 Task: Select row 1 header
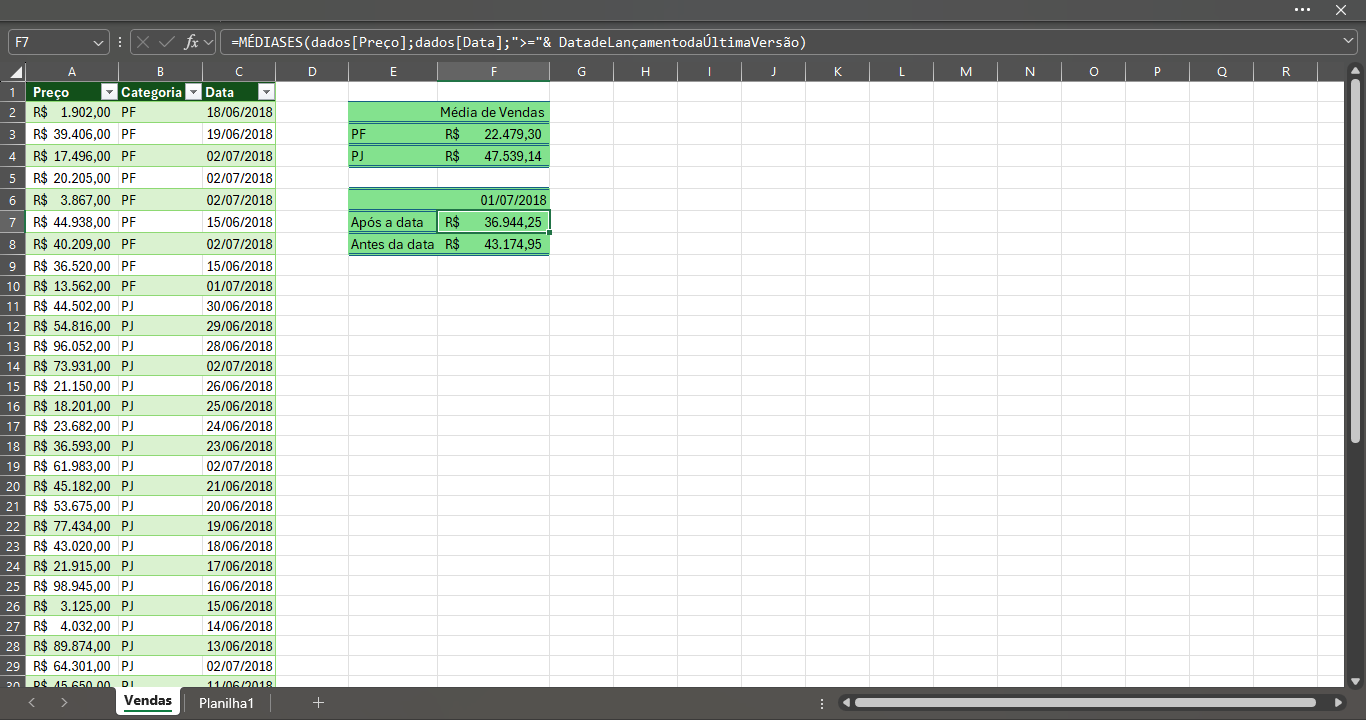point(13,92)
